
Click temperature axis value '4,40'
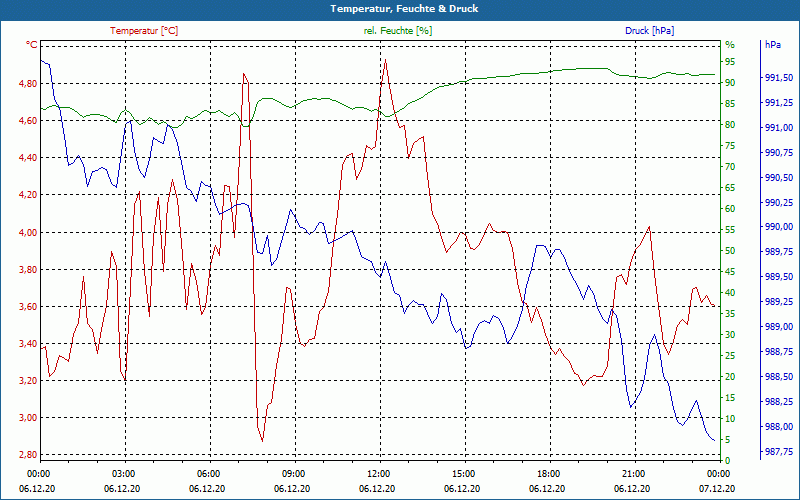tap(28, 158)
